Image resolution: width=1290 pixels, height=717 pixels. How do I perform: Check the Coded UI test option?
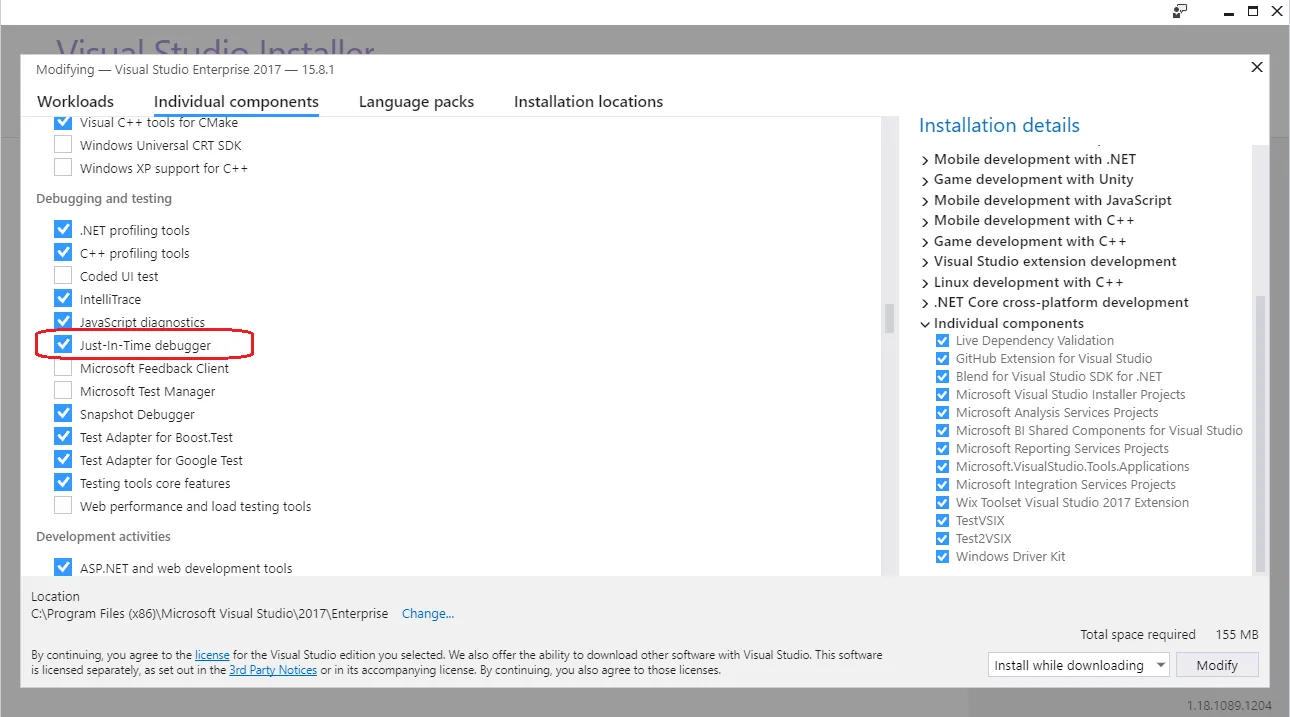point(63,276)
